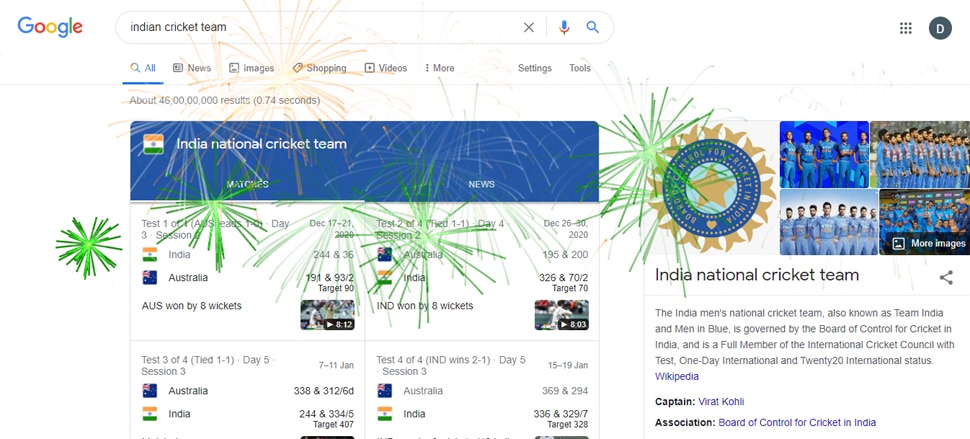Start a voice search with the microphone
The width and height of the screenshot is (970, 439).
[564, 28]
